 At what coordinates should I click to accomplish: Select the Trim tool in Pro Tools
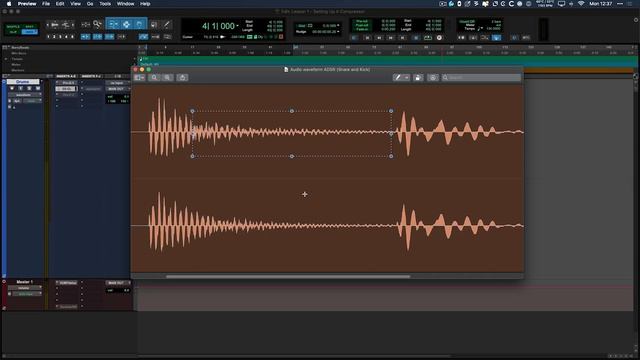113,24
